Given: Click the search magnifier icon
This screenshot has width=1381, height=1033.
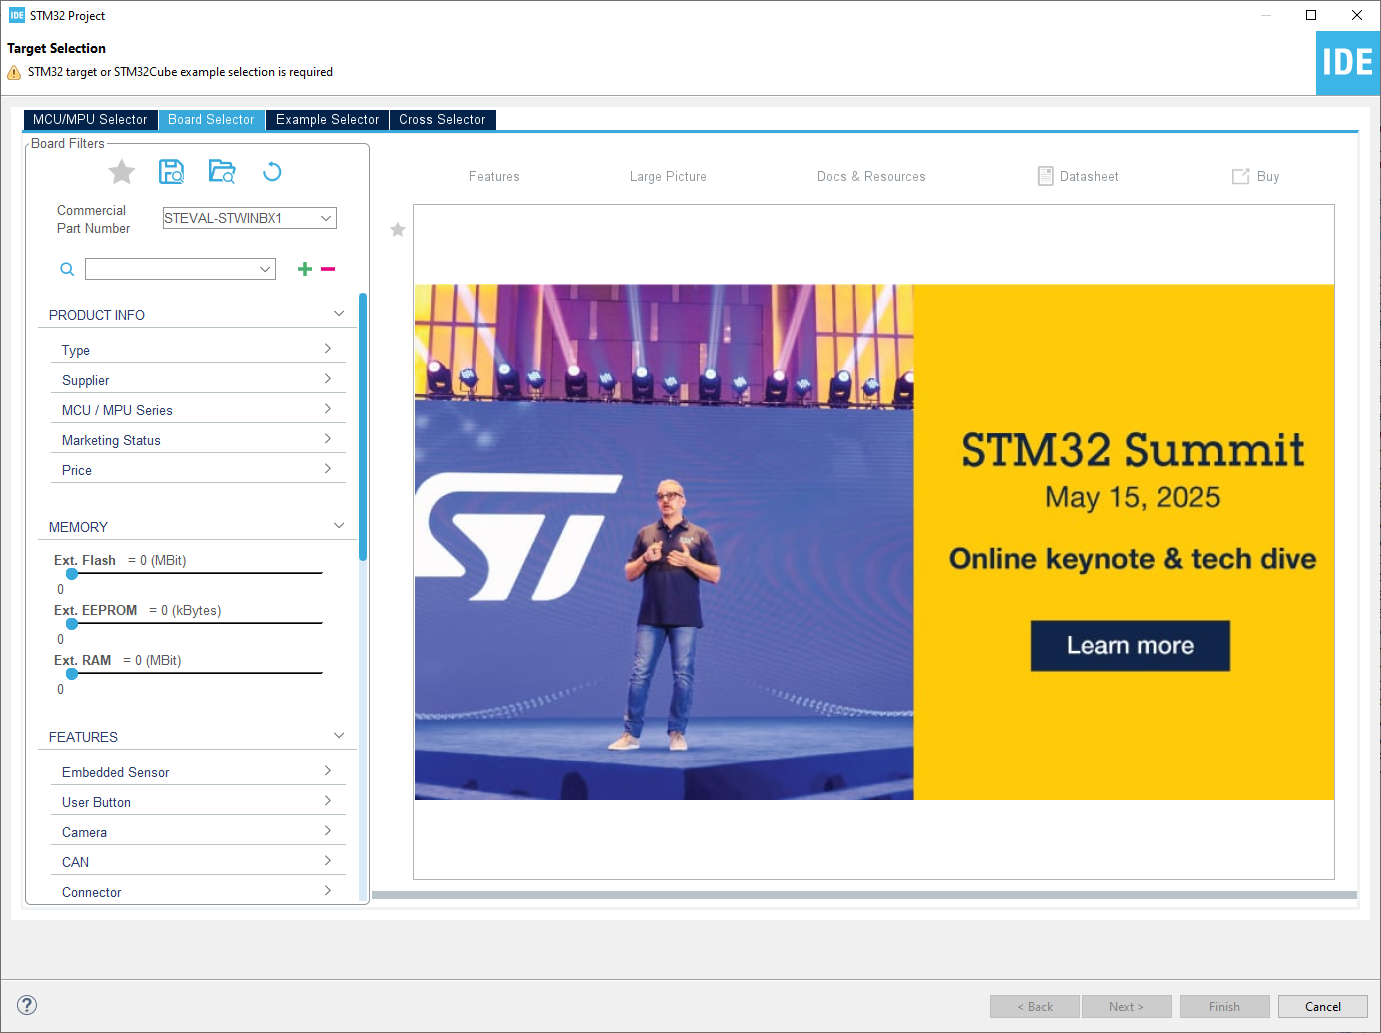Looking at the screenshot, I should (66, 268).
